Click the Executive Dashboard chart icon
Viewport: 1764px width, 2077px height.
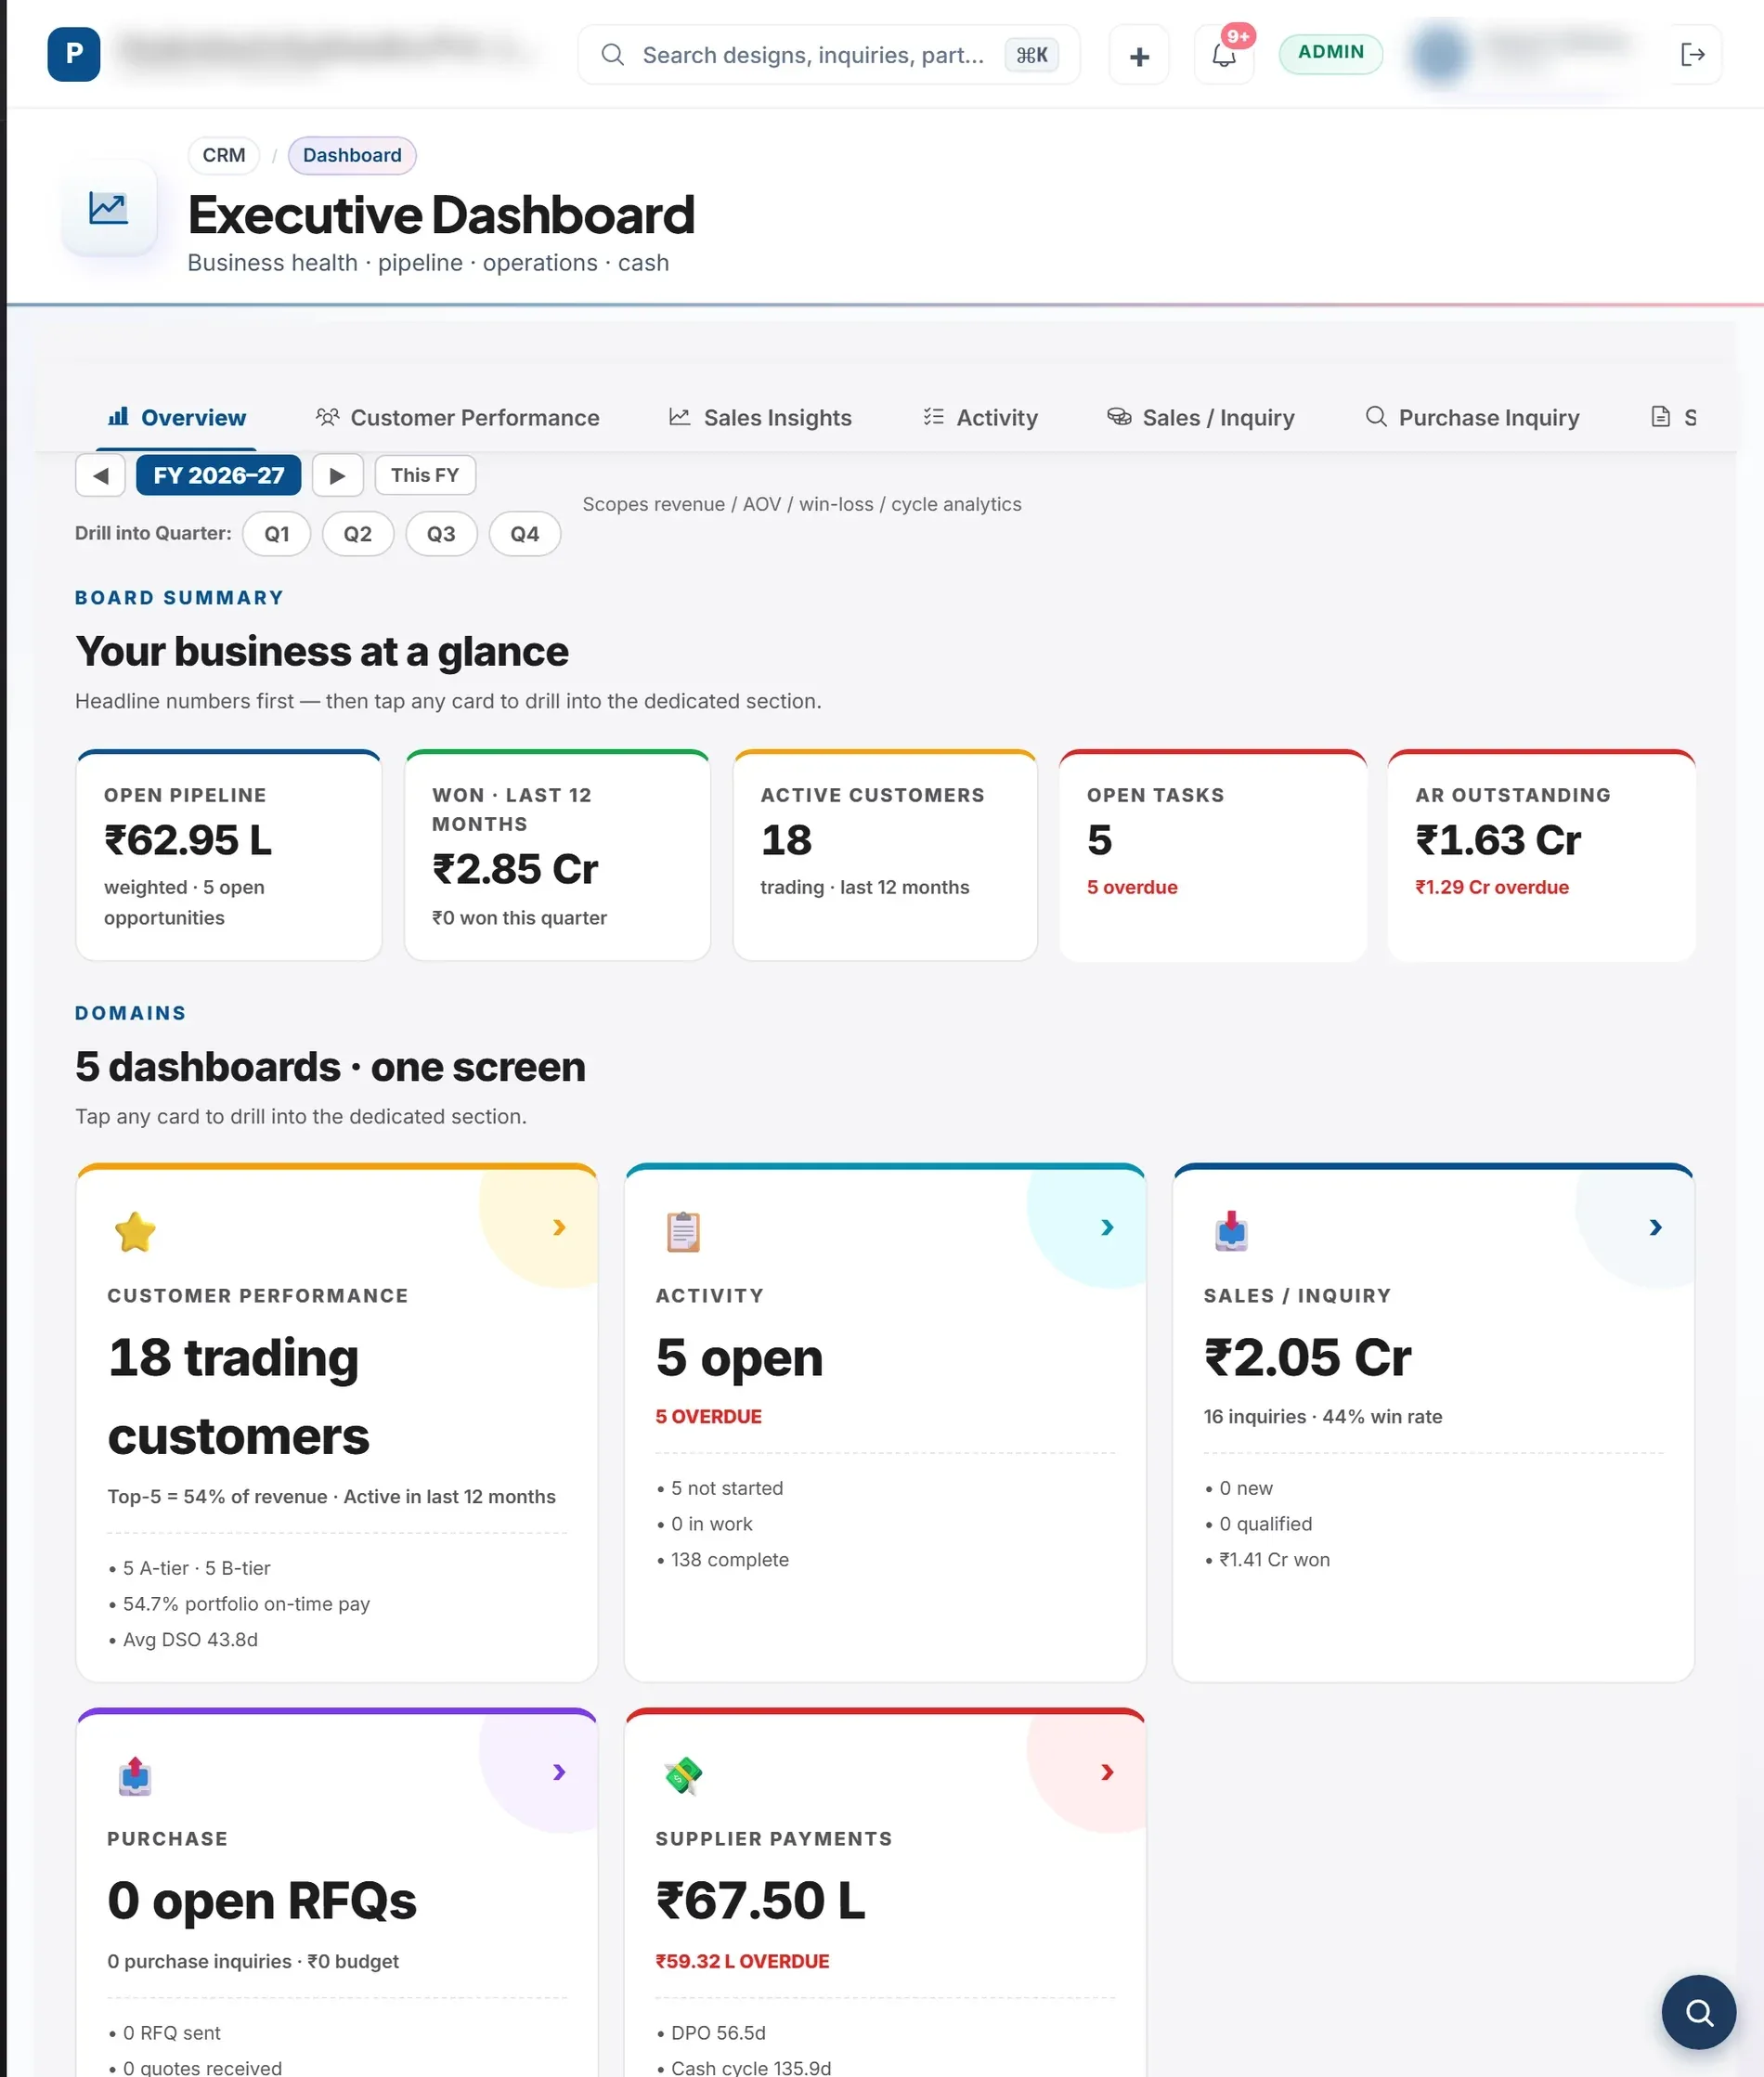[x=108, y=208]
